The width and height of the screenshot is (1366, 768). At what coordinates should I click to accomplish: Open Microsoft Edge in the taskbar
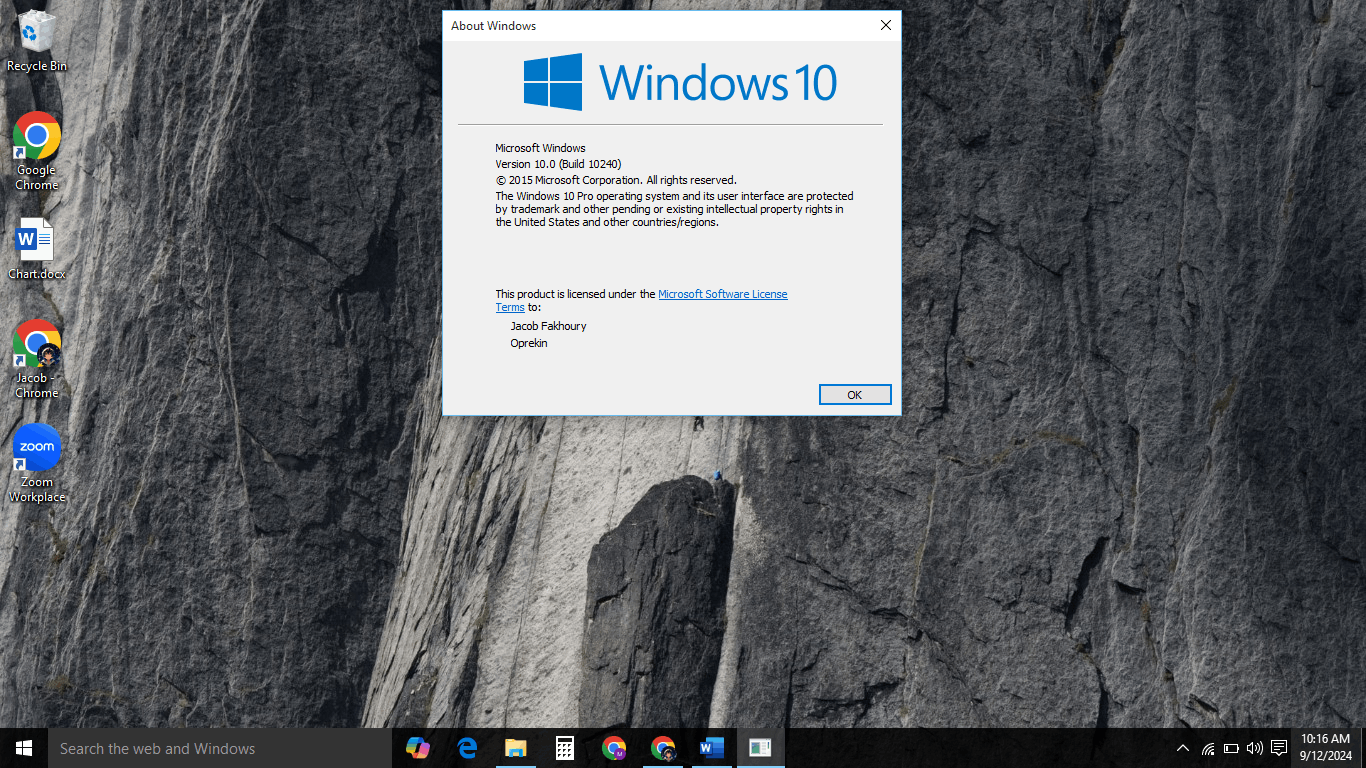pyautogui.click(x=466, y=747)
